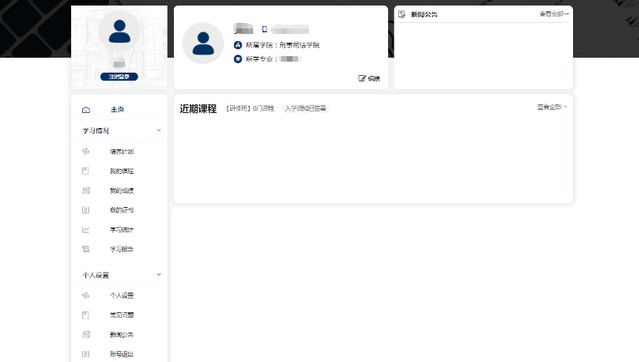Viewport: 639px width, 362px height.
Task: Click 查看全部 link in 近期课程 section
Action: click(x=552, y=107)
